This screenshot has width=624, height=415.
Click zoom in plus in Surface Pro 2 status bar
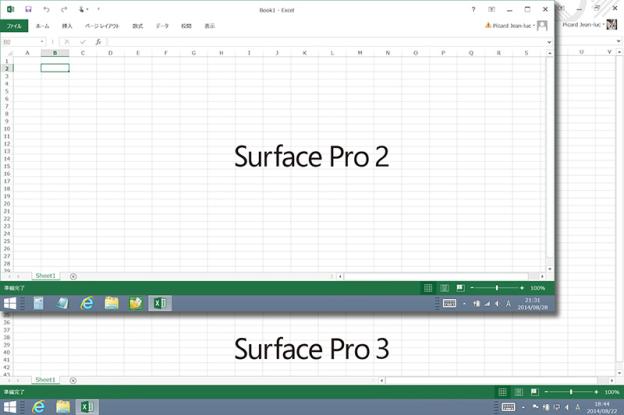click(x=522, y=288)
